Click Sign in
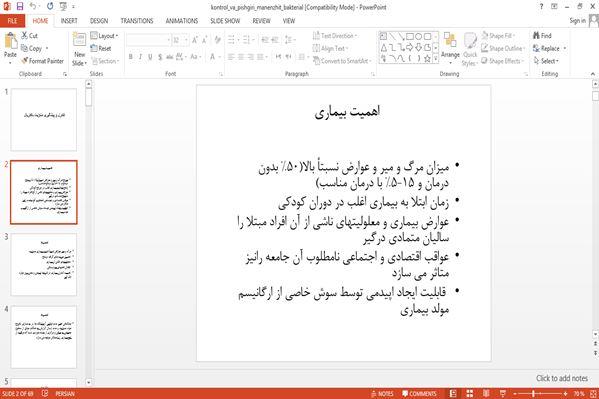The image size is (599, 399). coord(577,21)
